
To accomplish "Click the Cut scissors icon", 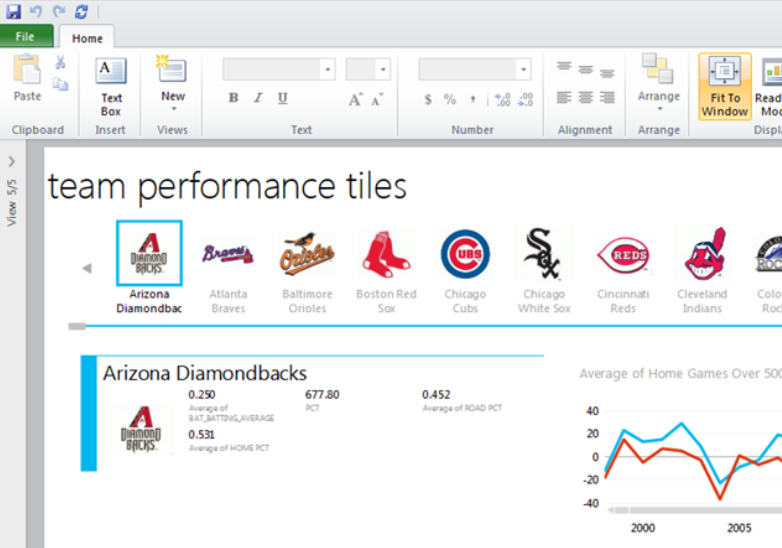I will click(x=60, y=63).
